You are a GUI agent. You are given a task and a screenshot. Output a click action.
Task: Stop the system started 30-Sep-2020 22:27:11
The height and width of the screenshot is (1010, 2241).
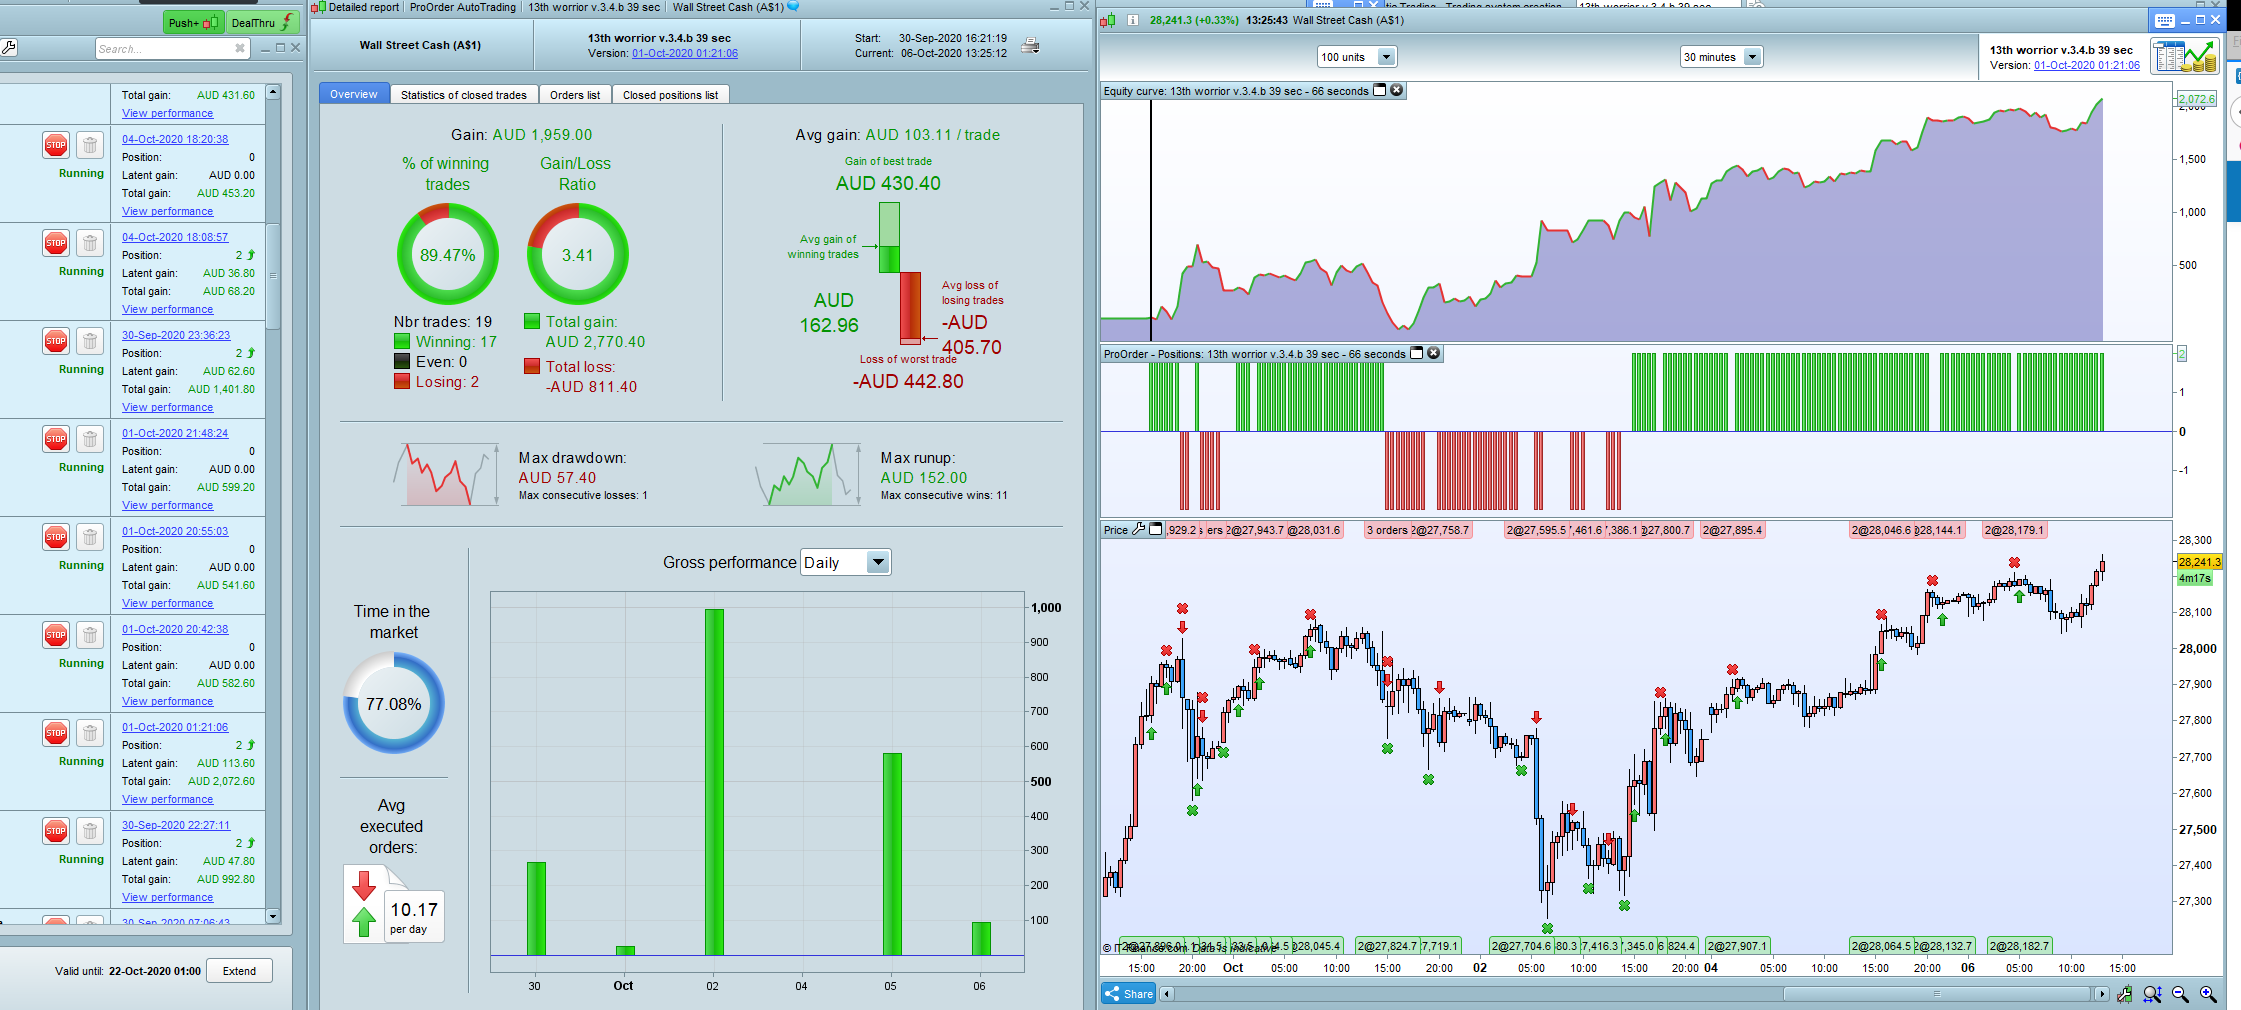[56, 831]
